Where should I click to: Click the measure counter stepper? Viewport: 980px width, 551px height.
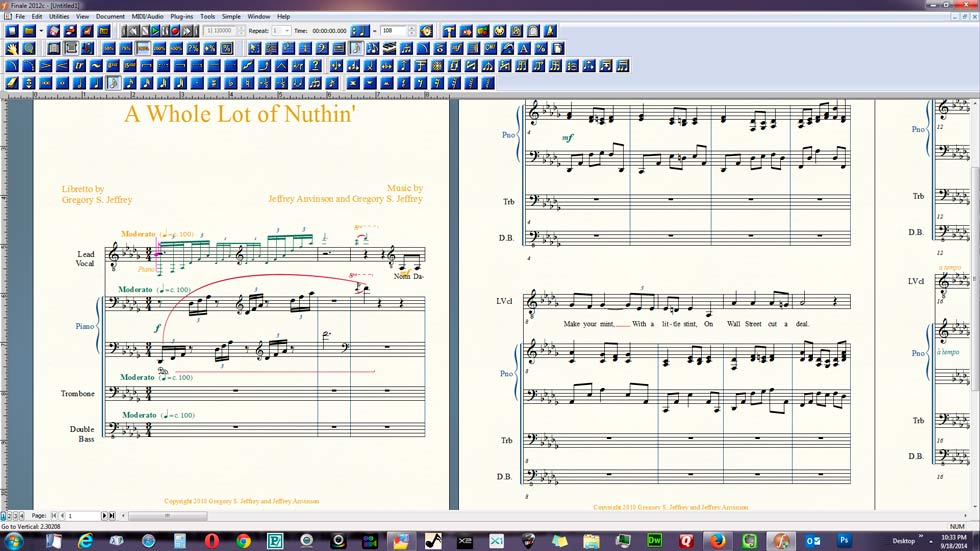[x=241, y=31]
